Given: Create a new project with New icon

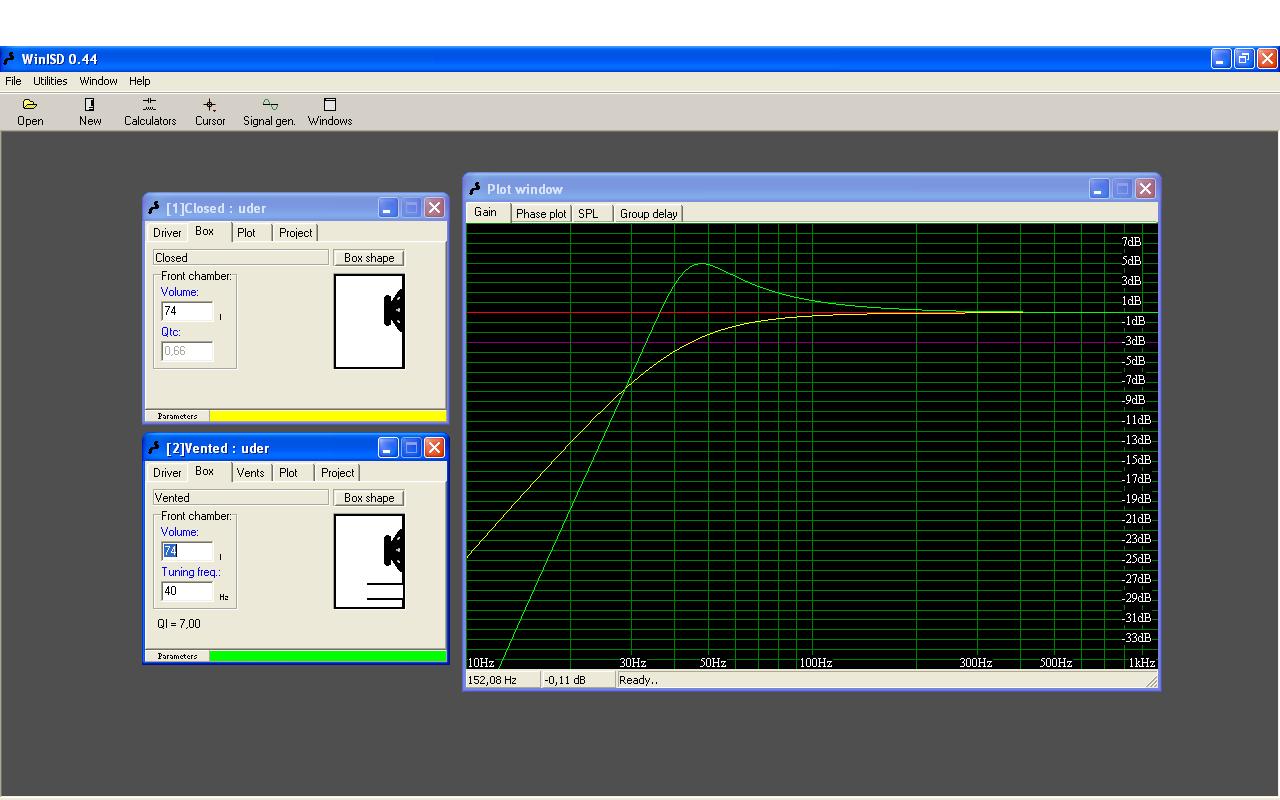Looking at the screenshot, I should [90, 111].
